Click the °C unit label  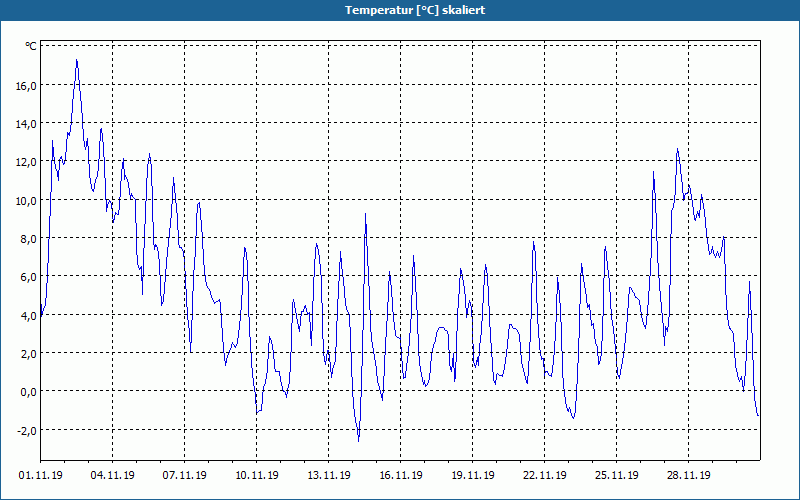click(31, 46)
